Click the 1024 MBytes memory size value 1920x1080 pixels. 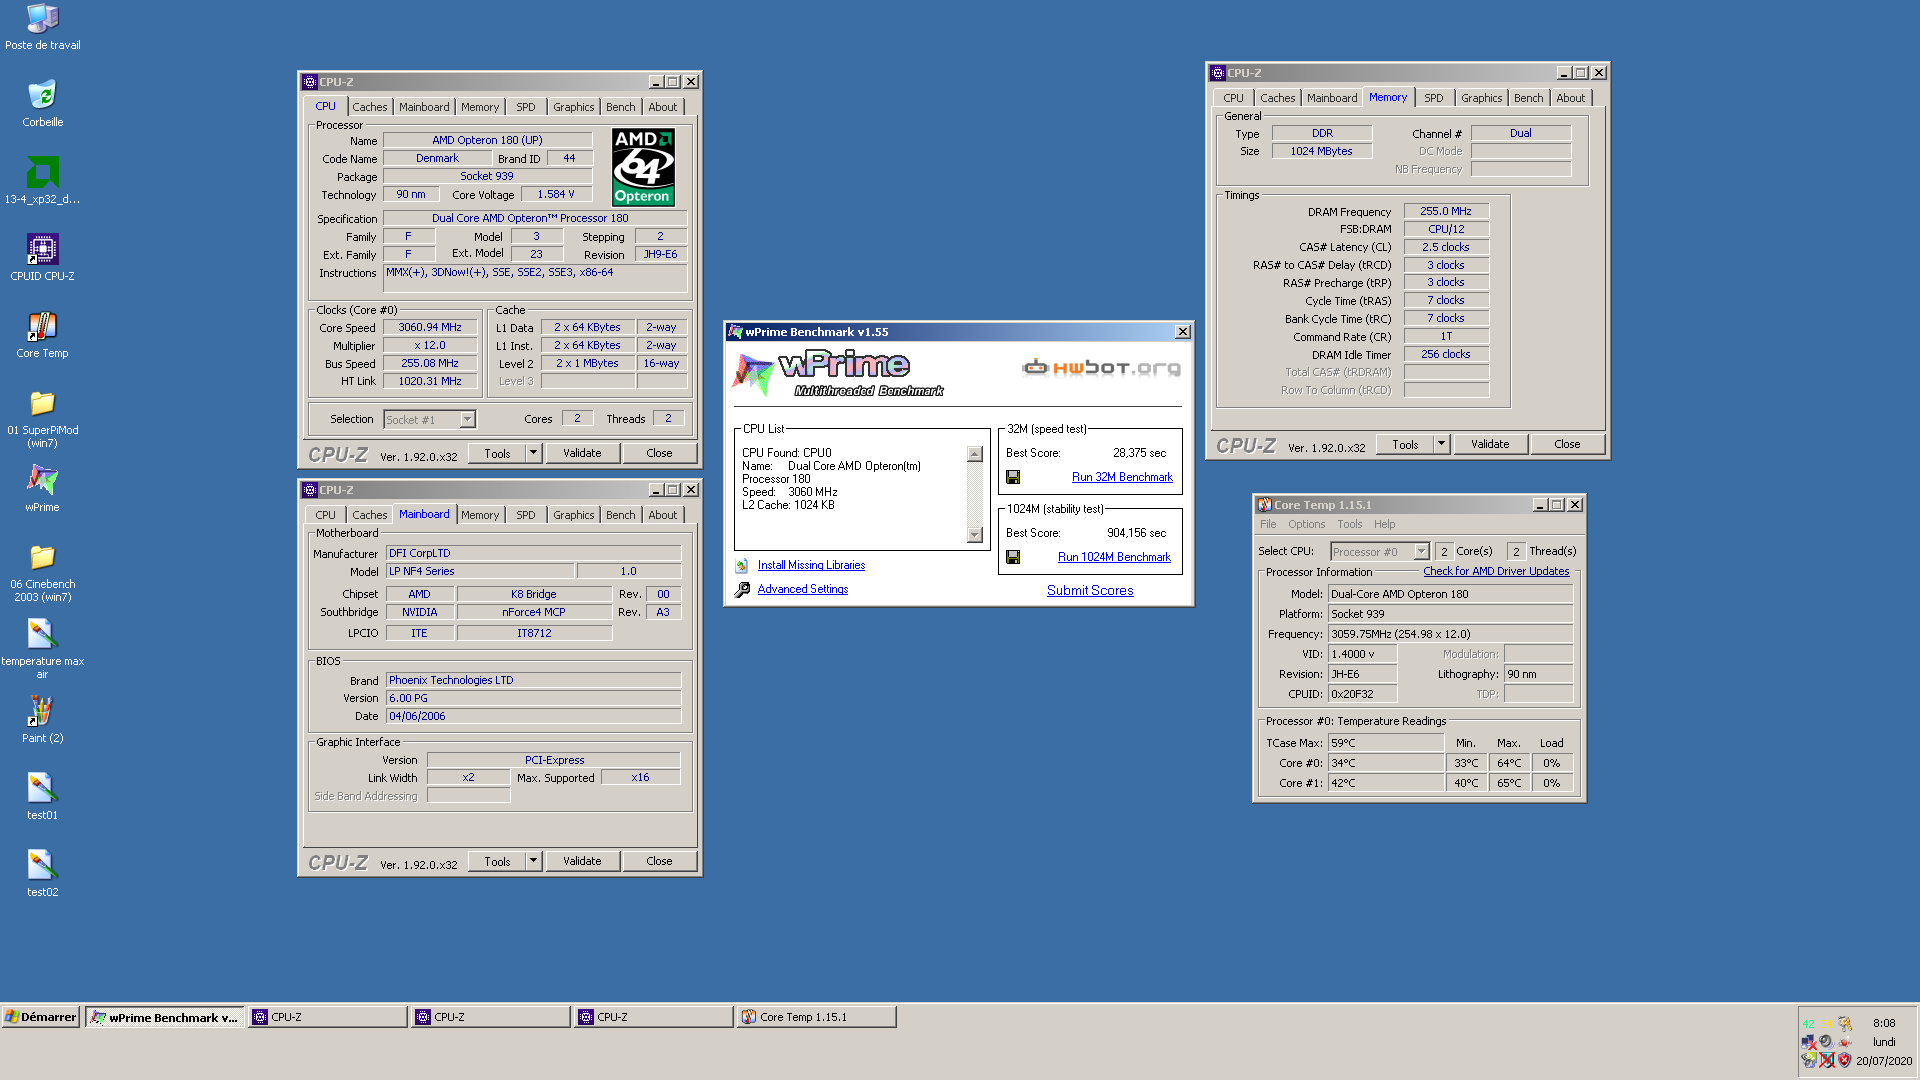pos(1321,151)
